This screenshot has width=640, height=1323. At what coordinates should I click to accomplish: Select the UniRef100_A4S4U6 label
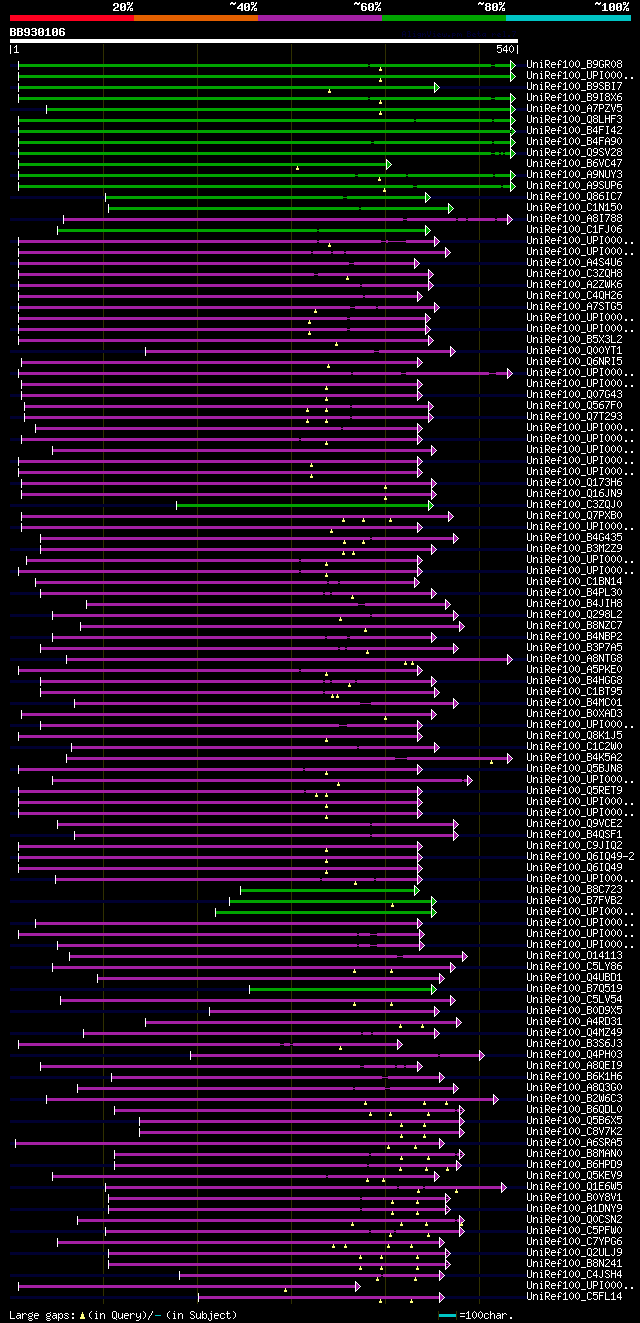tap(574, 262)
